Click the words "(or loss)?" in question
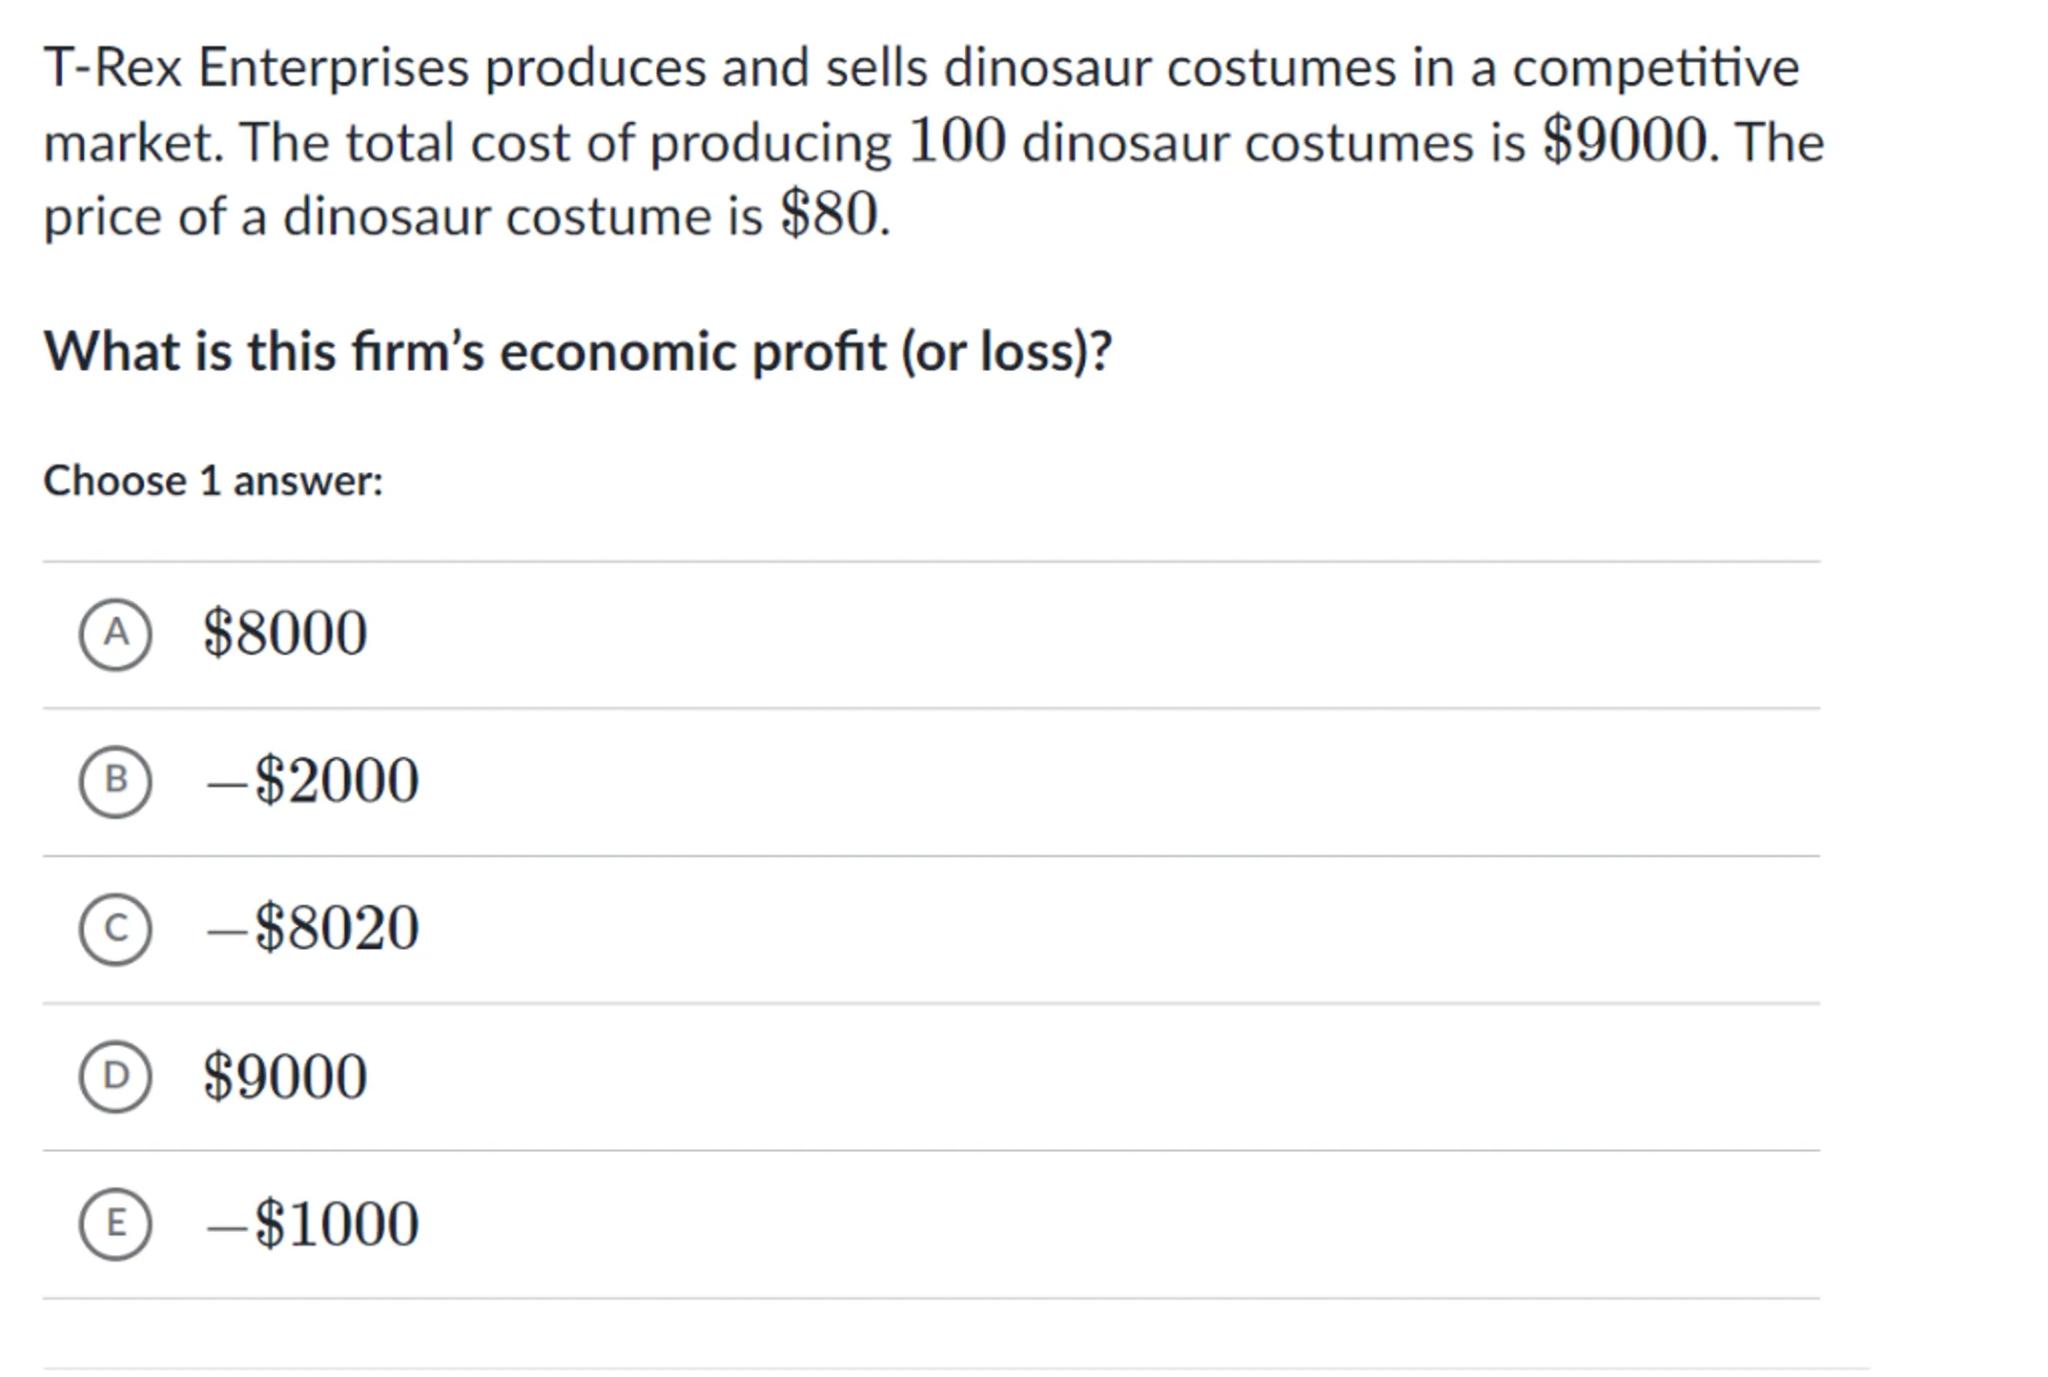 pos(1006,352)
